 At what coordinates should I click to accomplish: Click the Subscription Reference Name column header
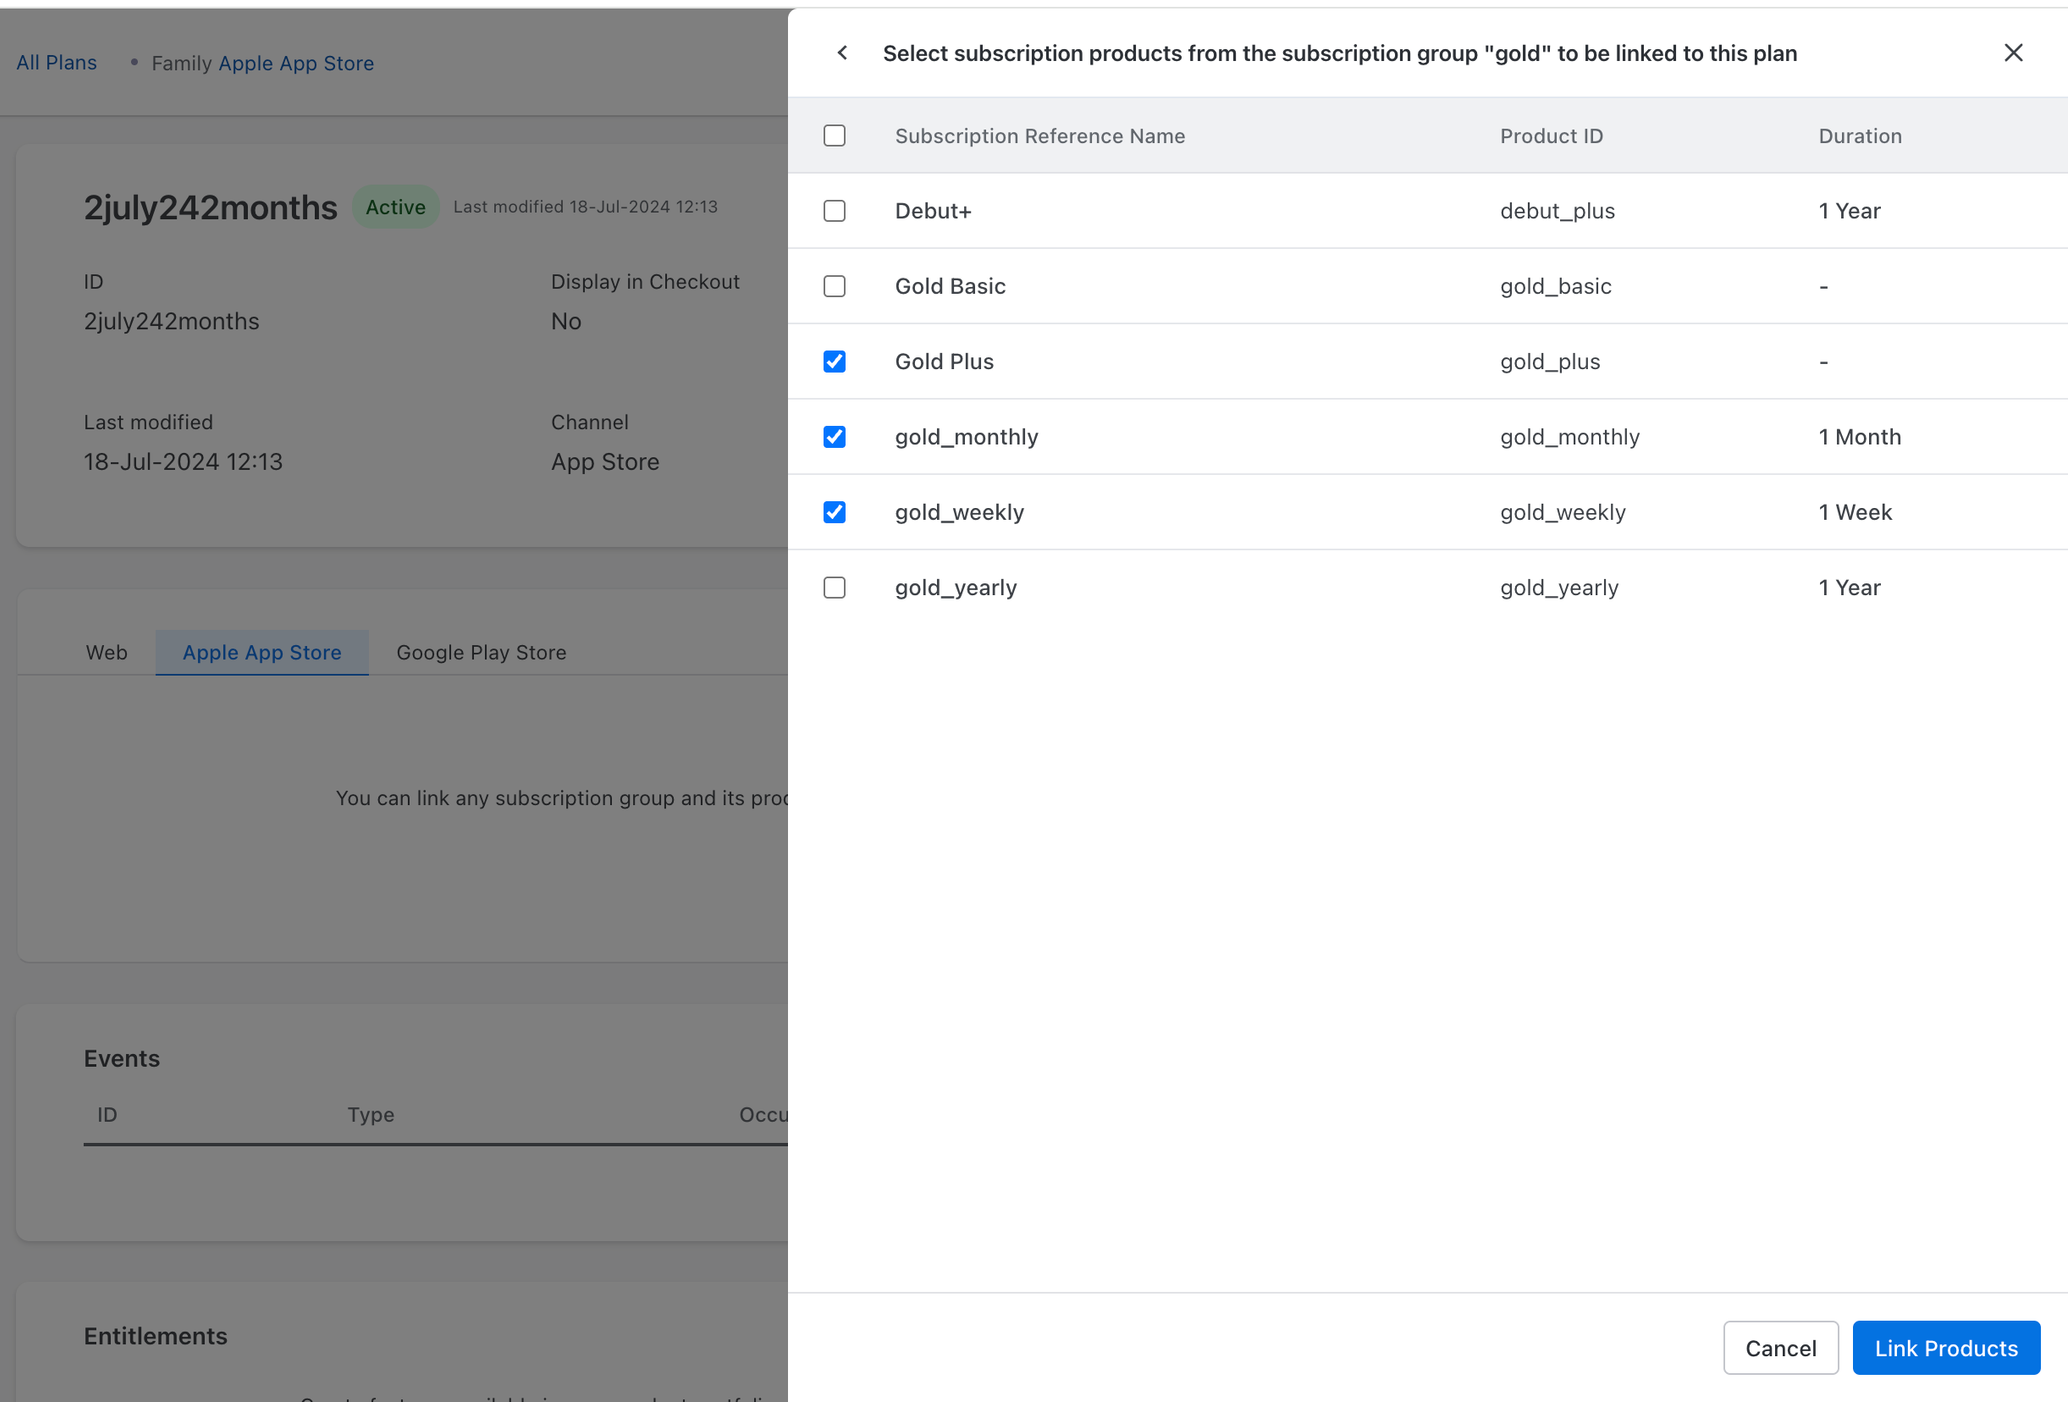tap(1039, 136)
